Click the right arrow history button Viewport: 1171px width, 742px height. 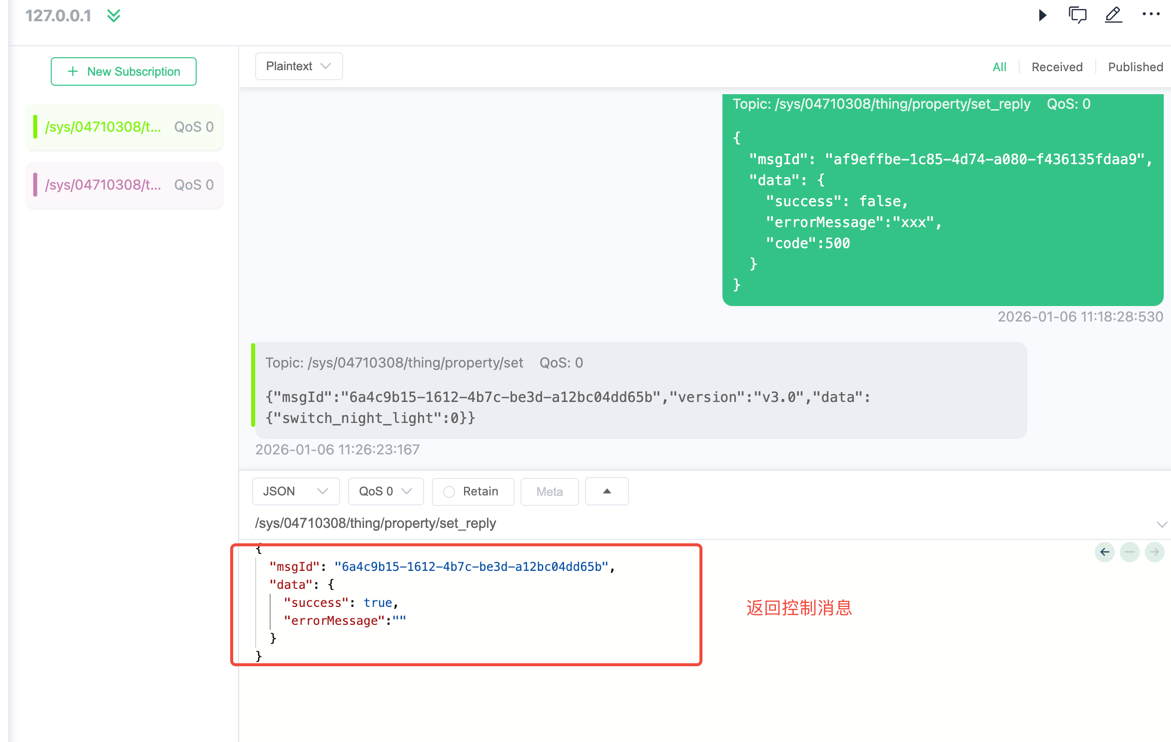1154,552
